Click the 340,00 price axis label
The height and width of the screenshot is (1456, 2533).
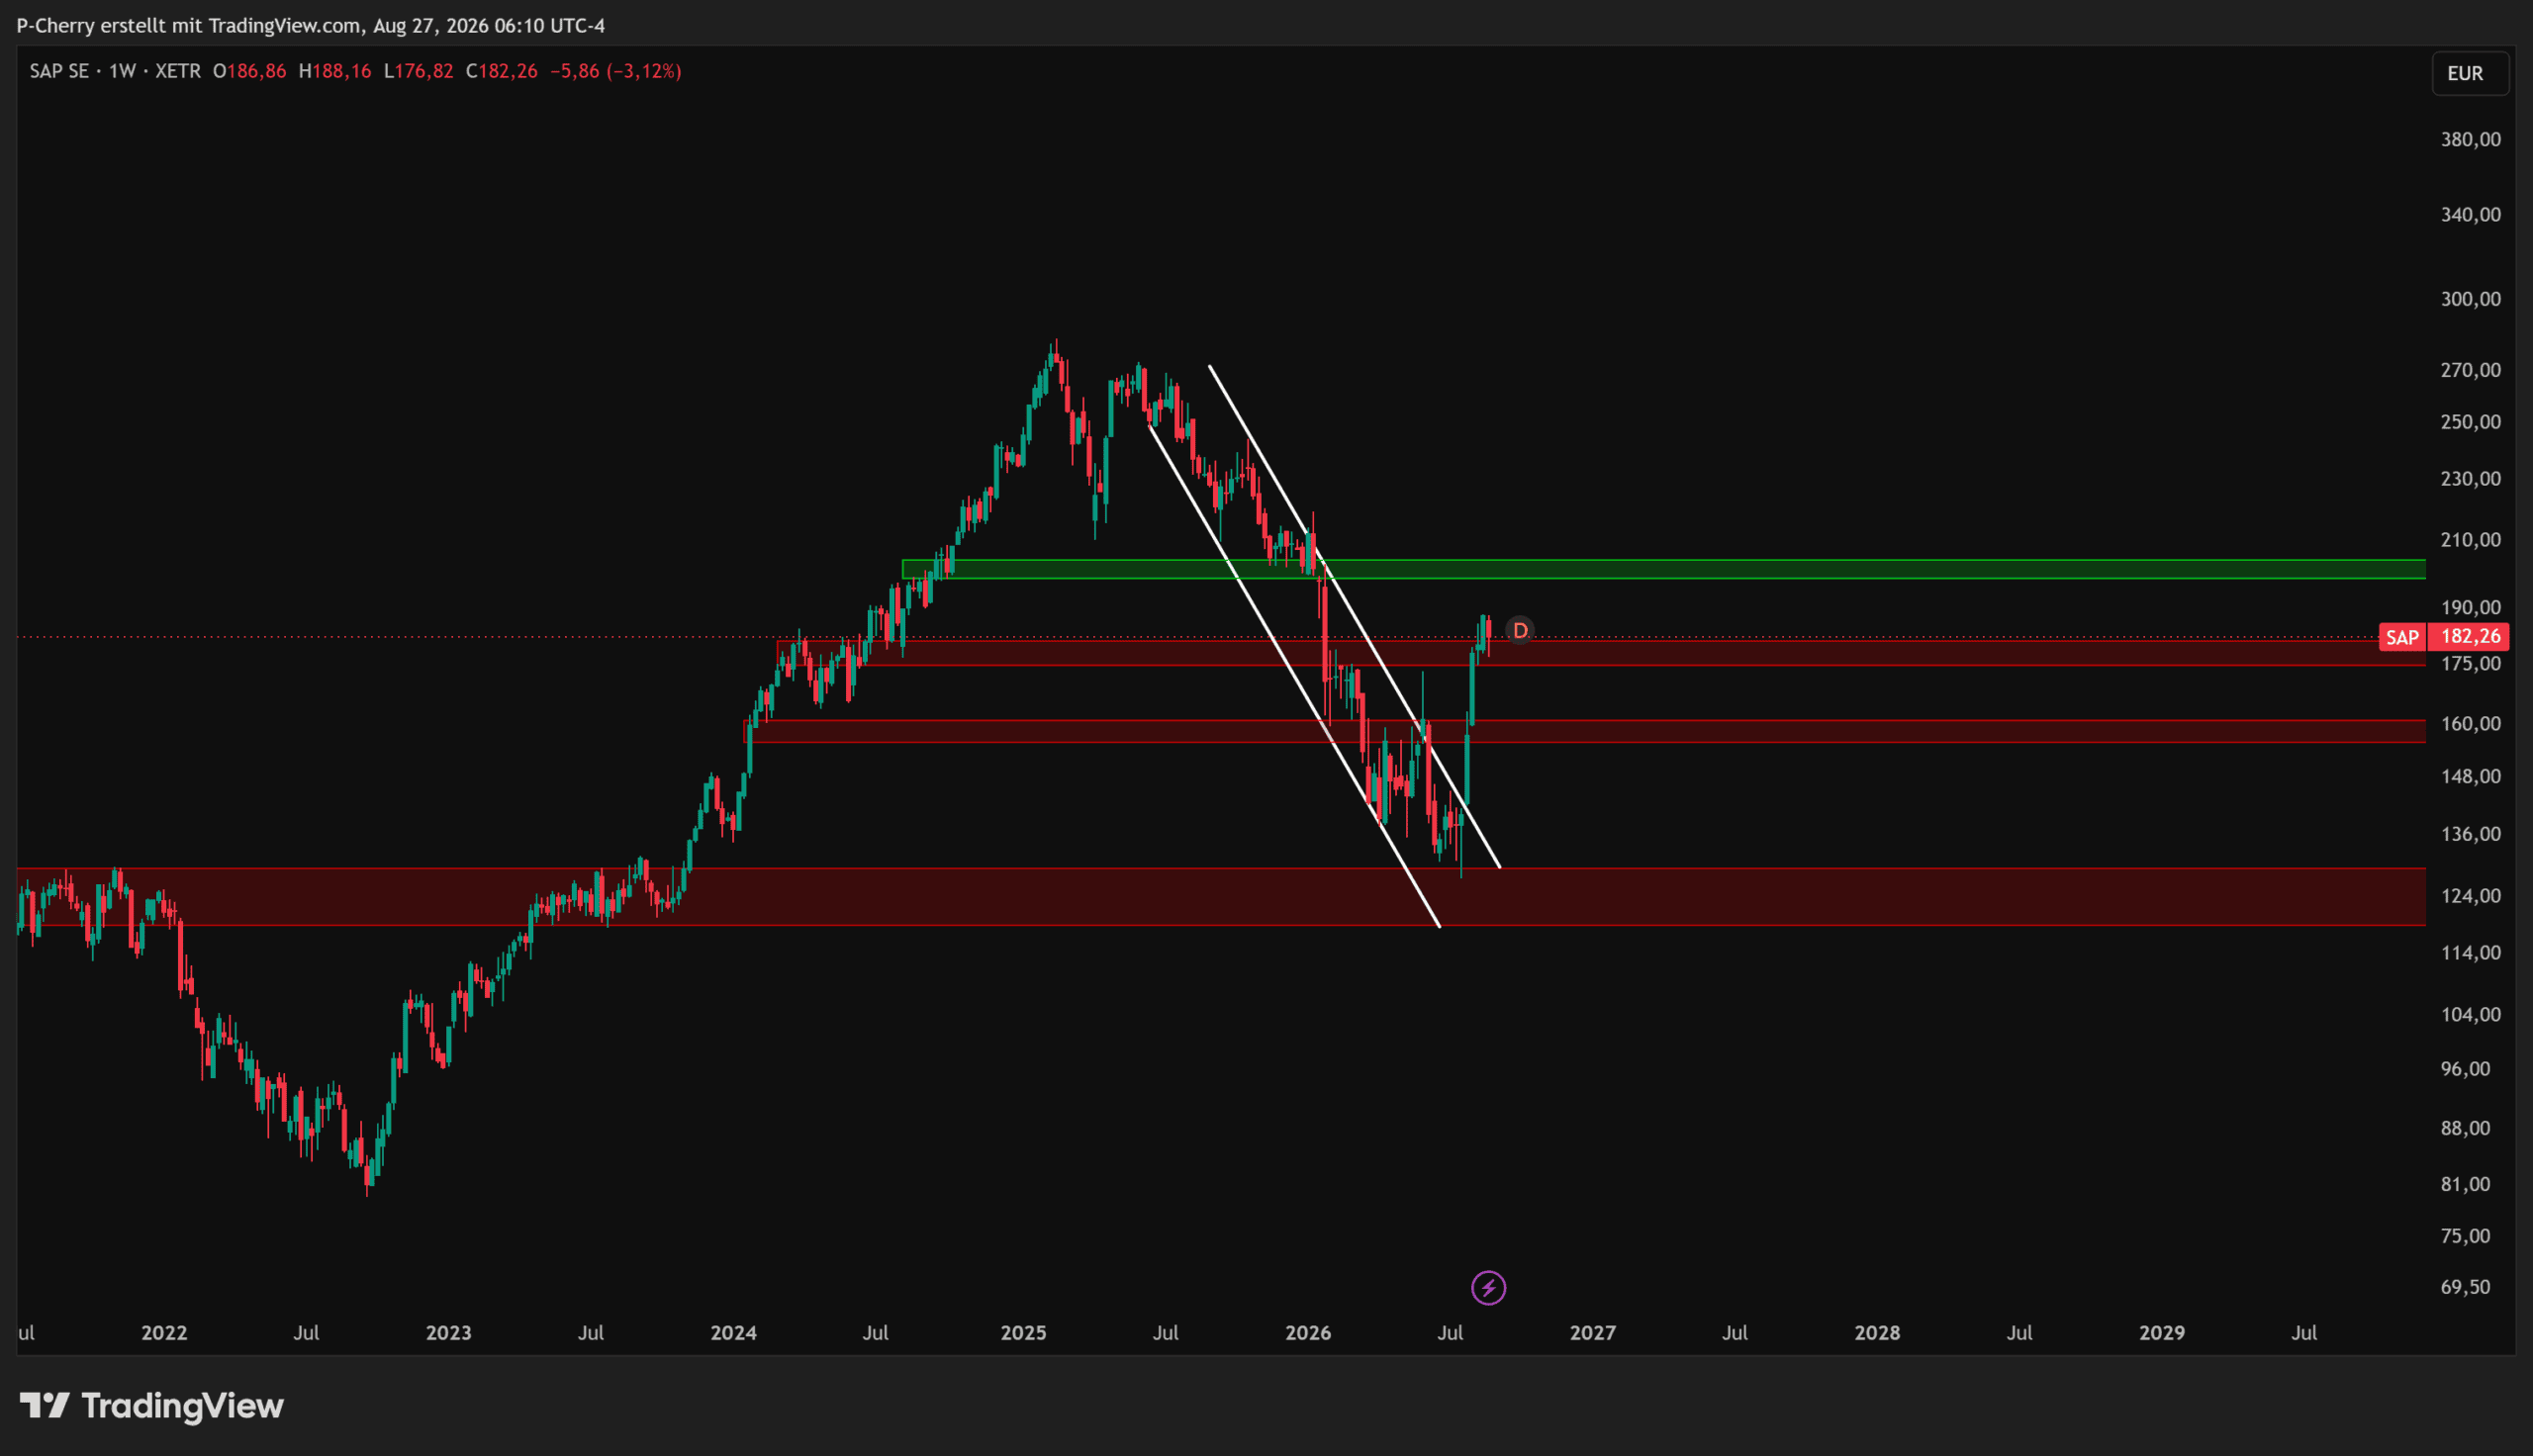point(2470,214)
